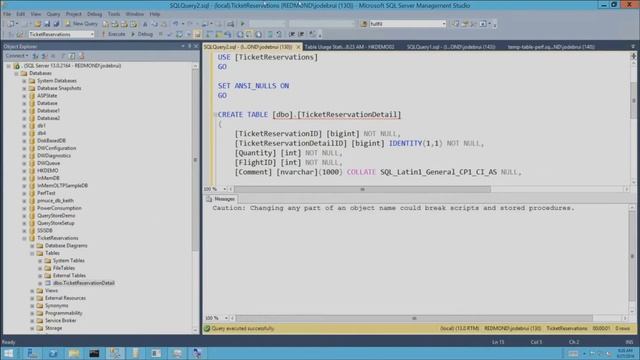Screen dimensions: 640x360
Task: Click the New Query button
Action: tap(81, 24)
